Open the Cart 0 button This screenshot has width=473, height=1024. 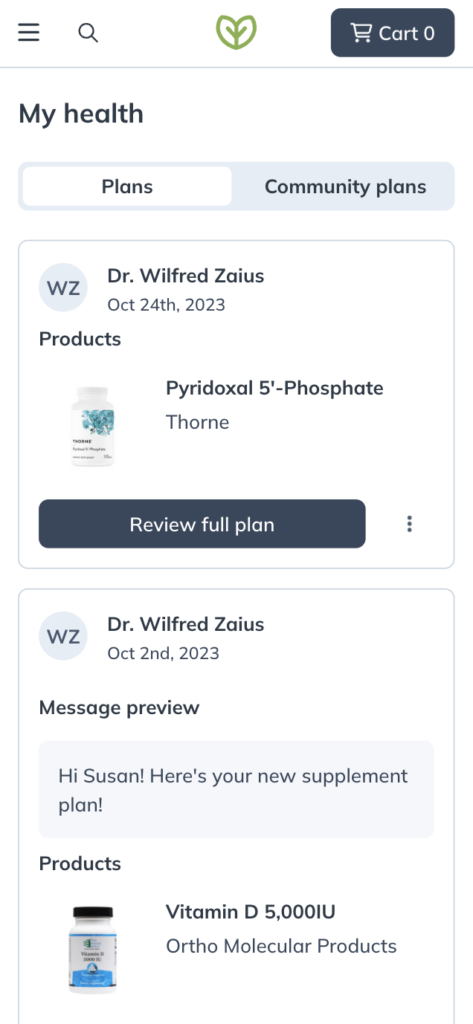(x=393, y=33)
